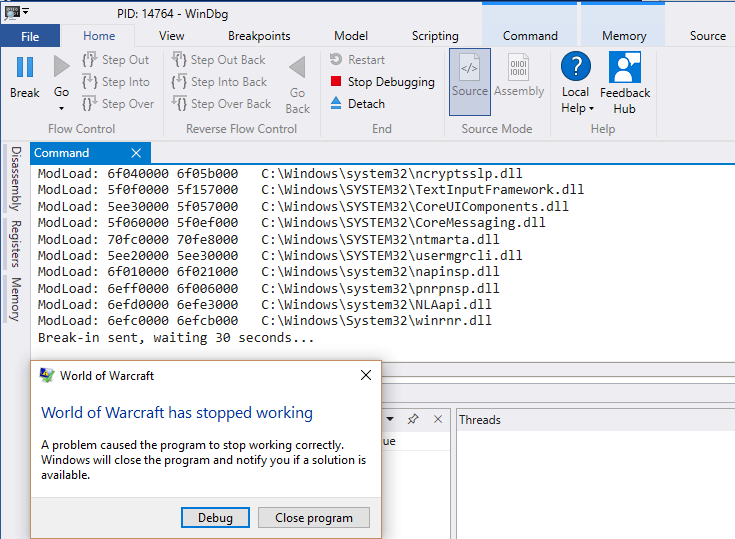Image resolution: width=735 pixels, height=539 pixels.
Task: Click the ncryptsslp.dll ModLoad line
Action: coord(280,173)
